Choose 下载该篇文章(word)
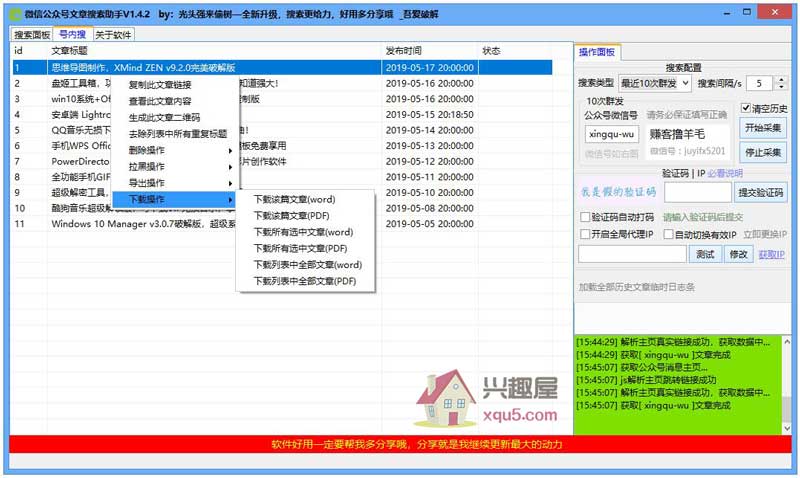 [305, 199]
